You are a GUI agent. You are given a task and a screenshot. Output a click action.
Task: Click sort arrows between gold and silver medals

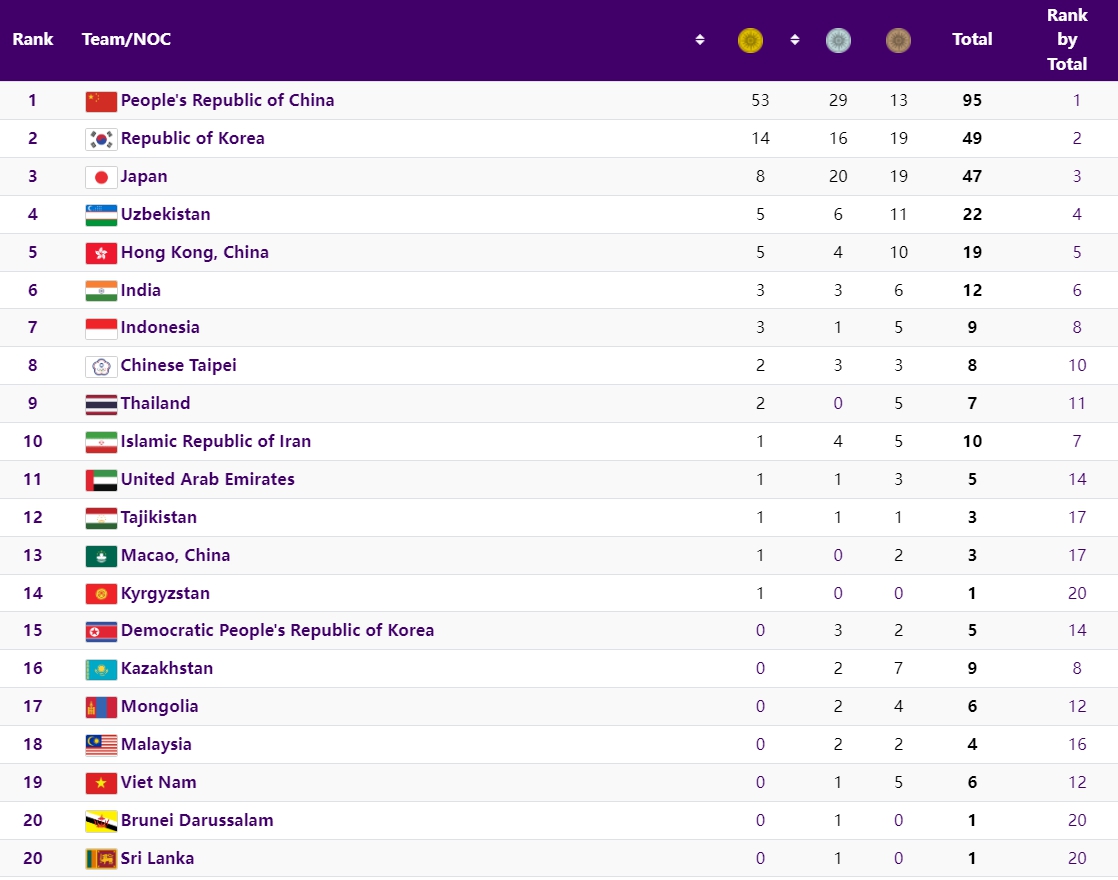coord(795,40)
